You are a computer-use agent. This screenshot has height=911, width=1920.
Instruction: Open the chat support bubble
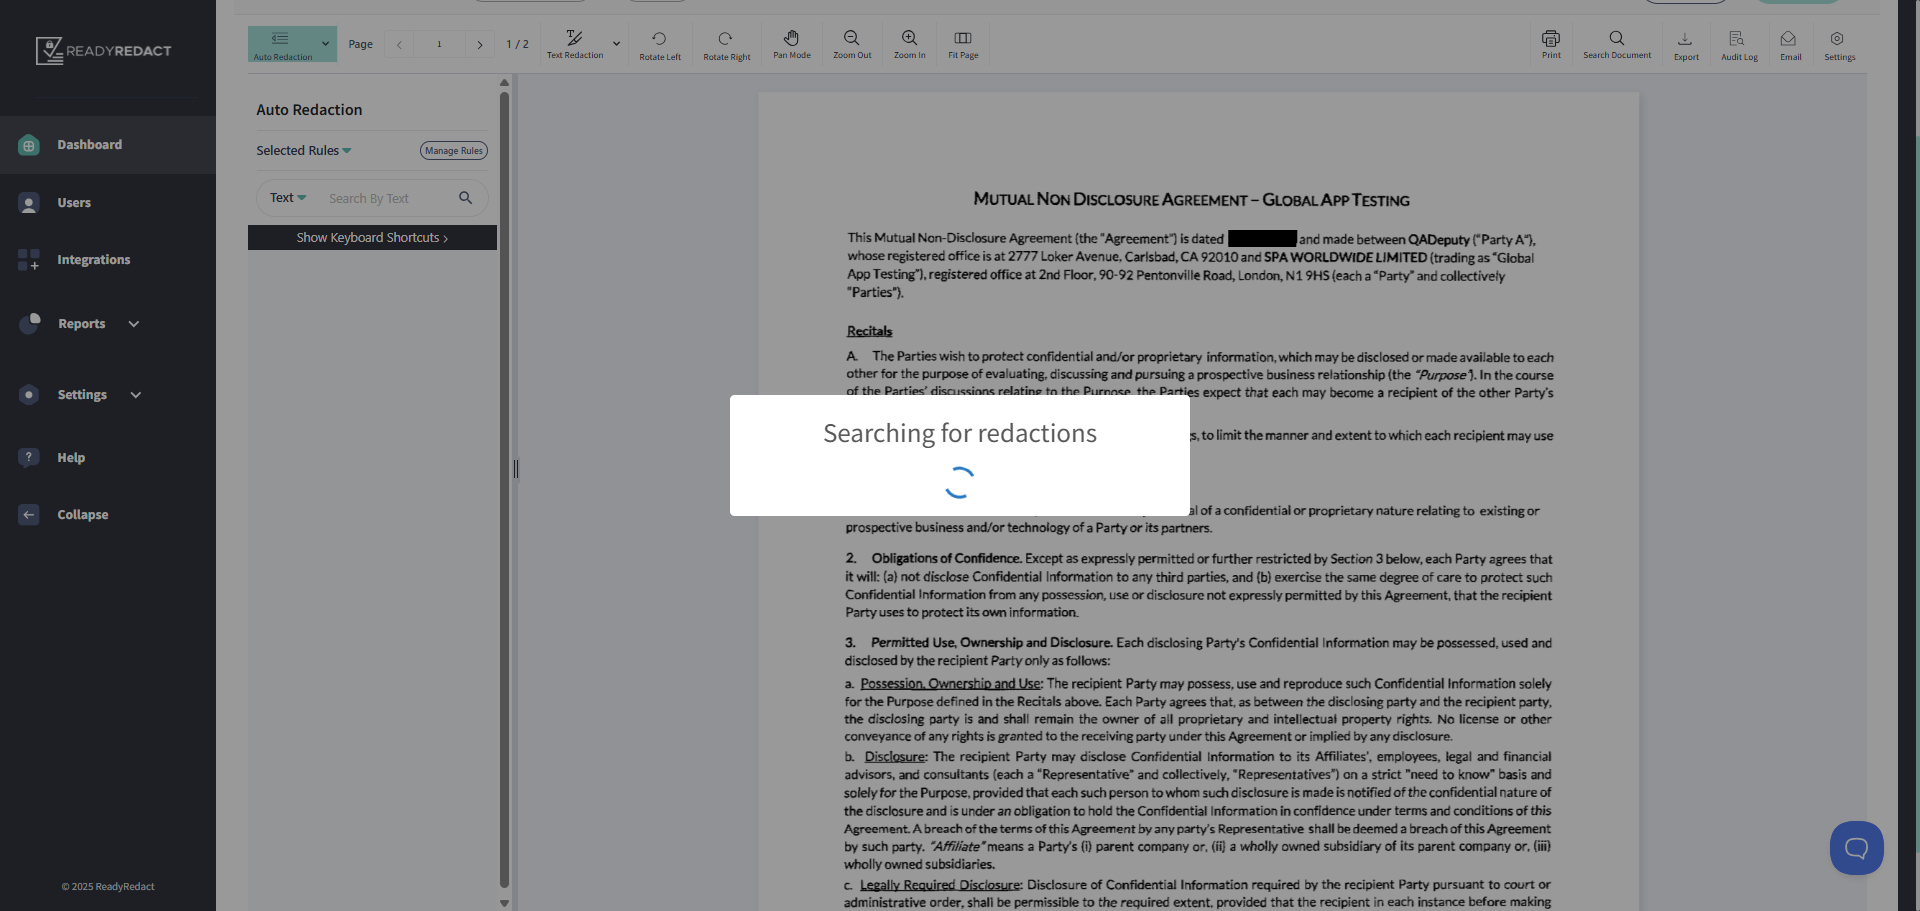1856,849
